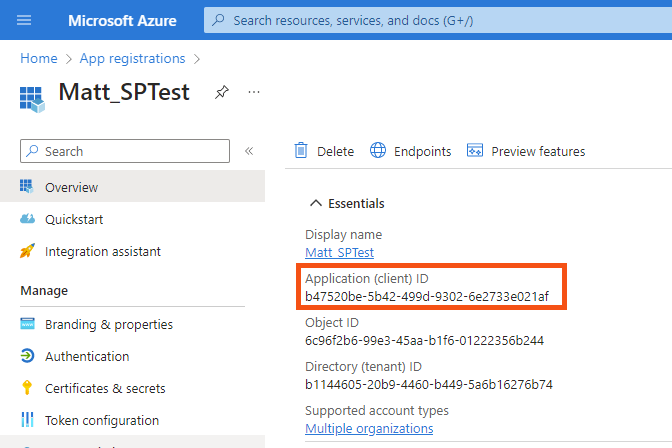Navigate to App registrations breadcrumb

[x=133, y=59]
